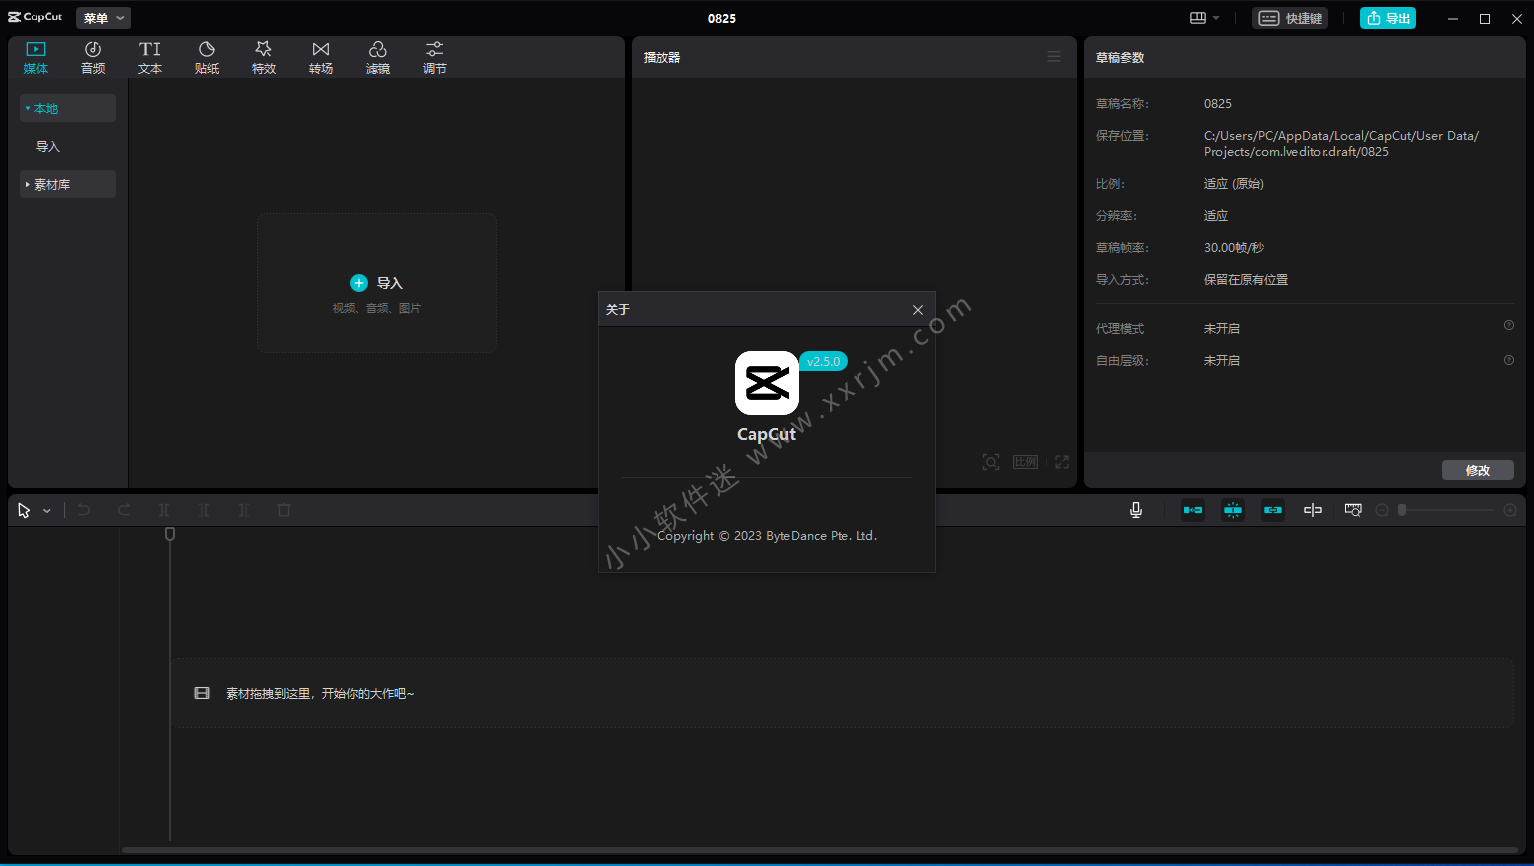Click timeline zoom in plus icon

click(1510, 510)
